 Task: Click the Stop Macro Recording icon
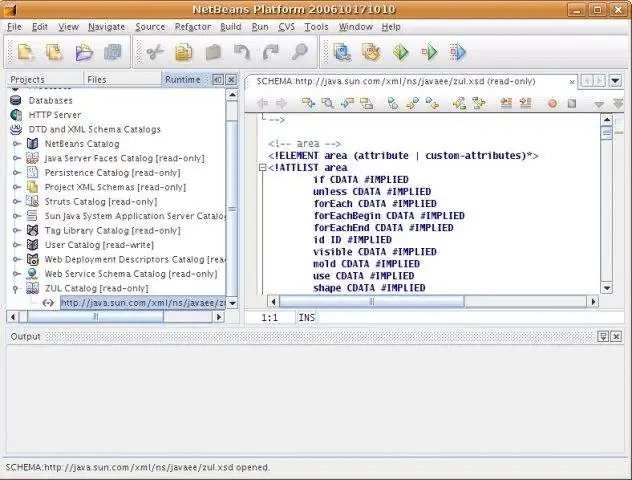(572, 104)
